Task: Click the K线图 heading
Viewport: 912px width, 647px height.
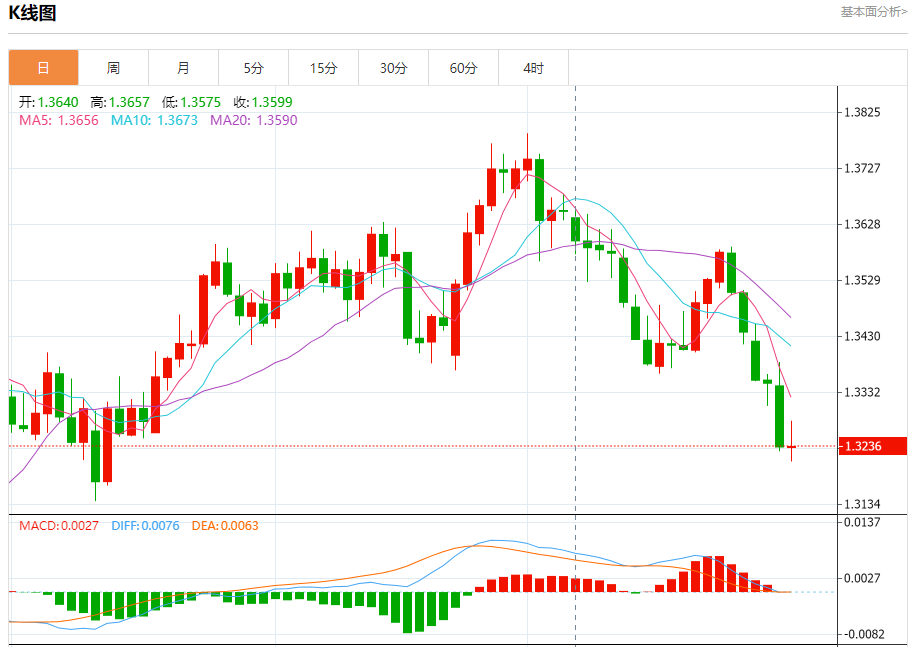Action: (32, 13)
